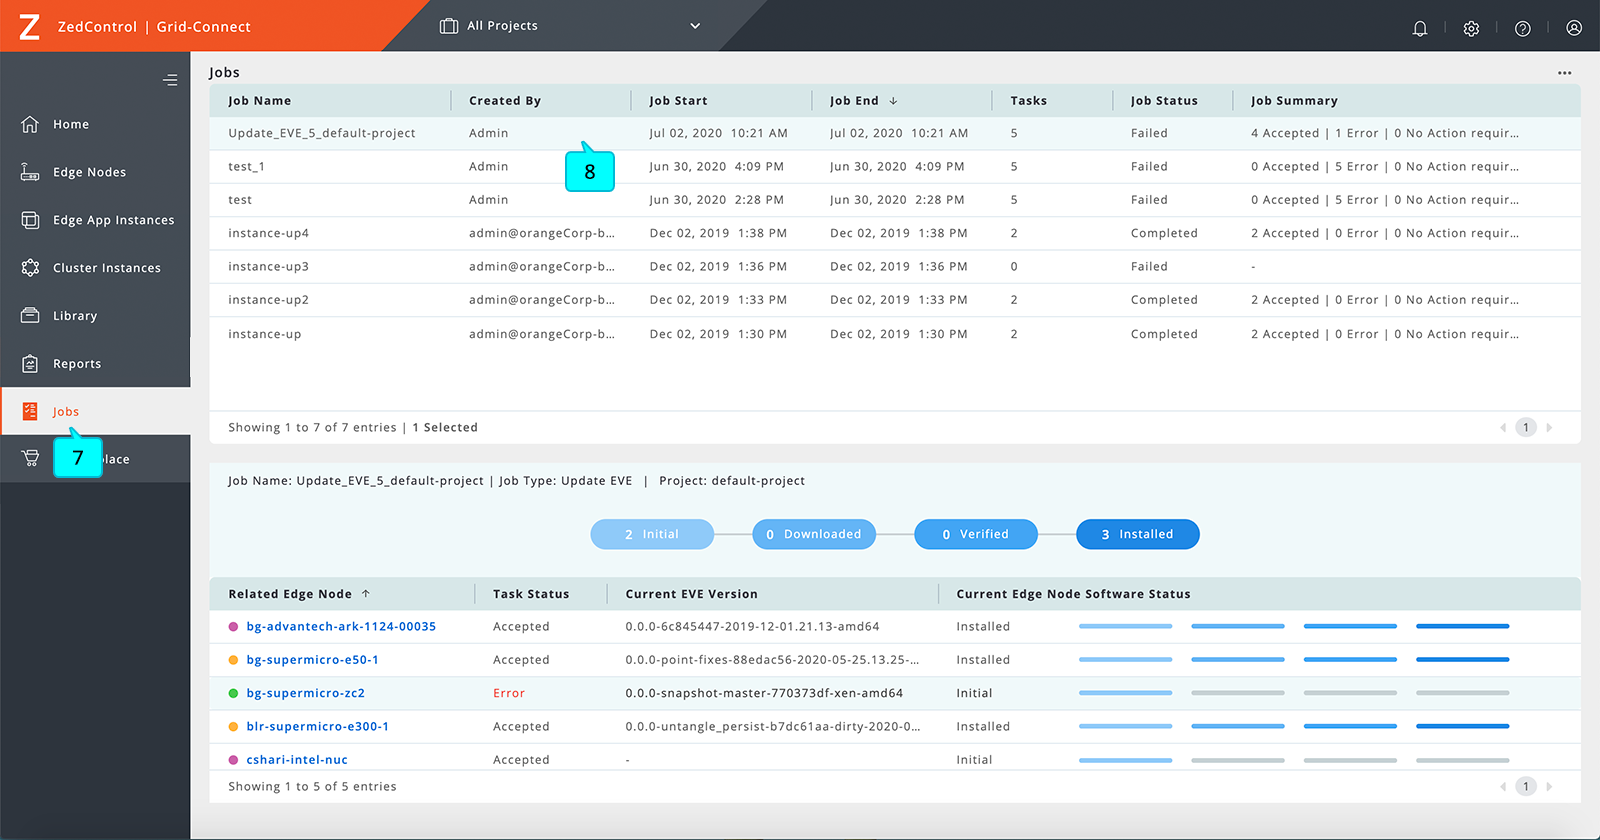The height and width of the screenshot is (840, 1600).
Task: Open the settings gear icon
Action: 1471,28
